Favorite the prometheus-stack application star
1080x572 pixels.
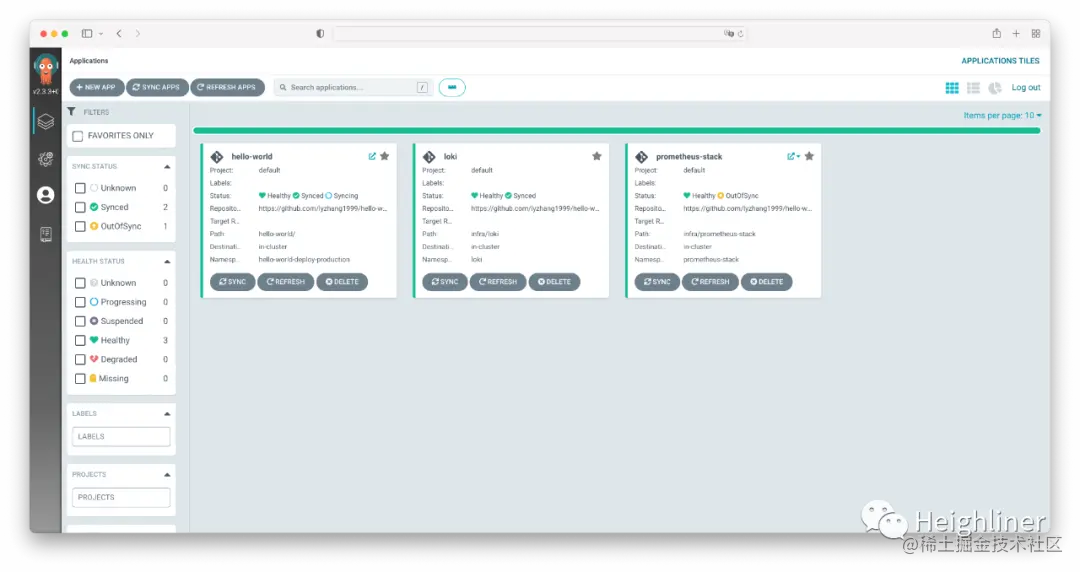click(809, 156)
